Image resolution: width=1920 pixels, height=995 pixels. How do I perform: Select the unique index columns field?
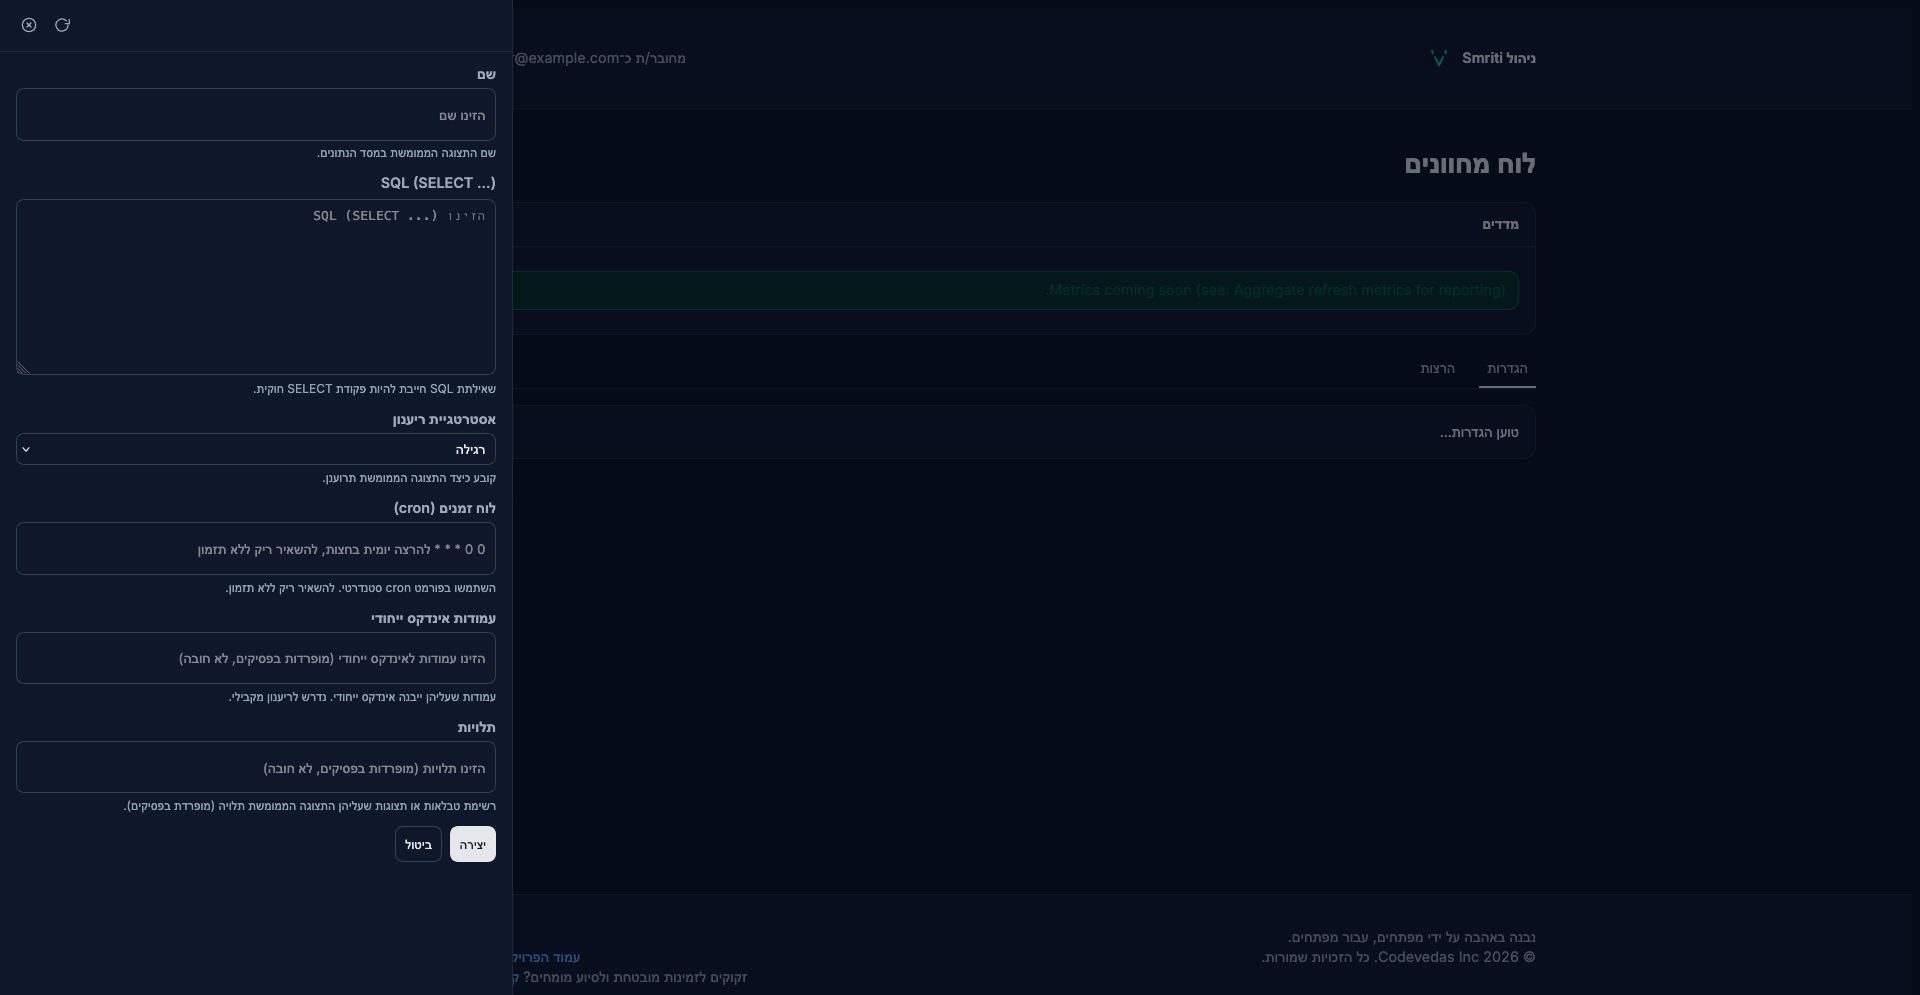coord(256,659)
